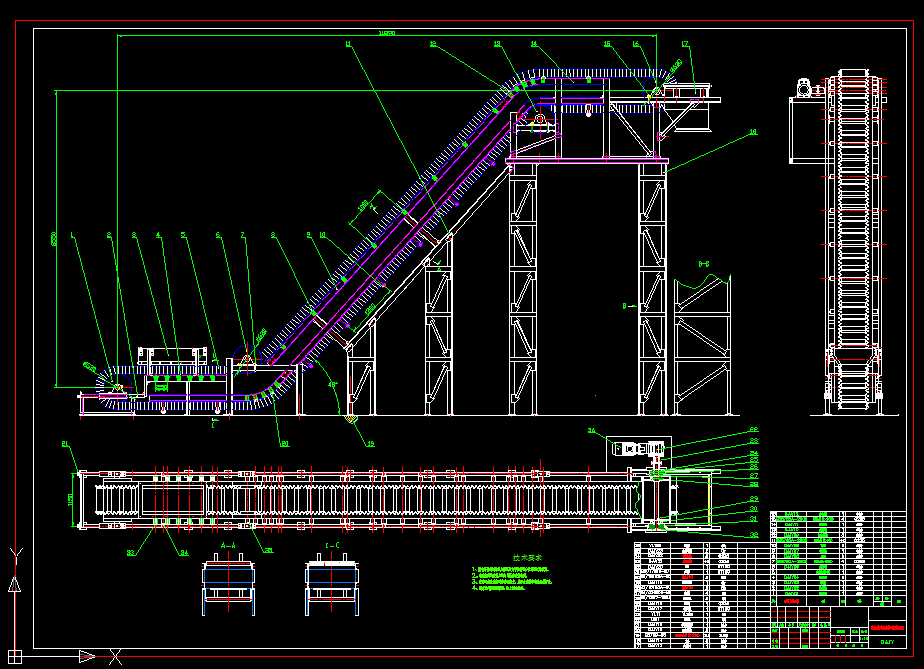Select callout number 36 near motor
Image resolution: width=924 pixels, height=669 pixels.
[592, 431]
